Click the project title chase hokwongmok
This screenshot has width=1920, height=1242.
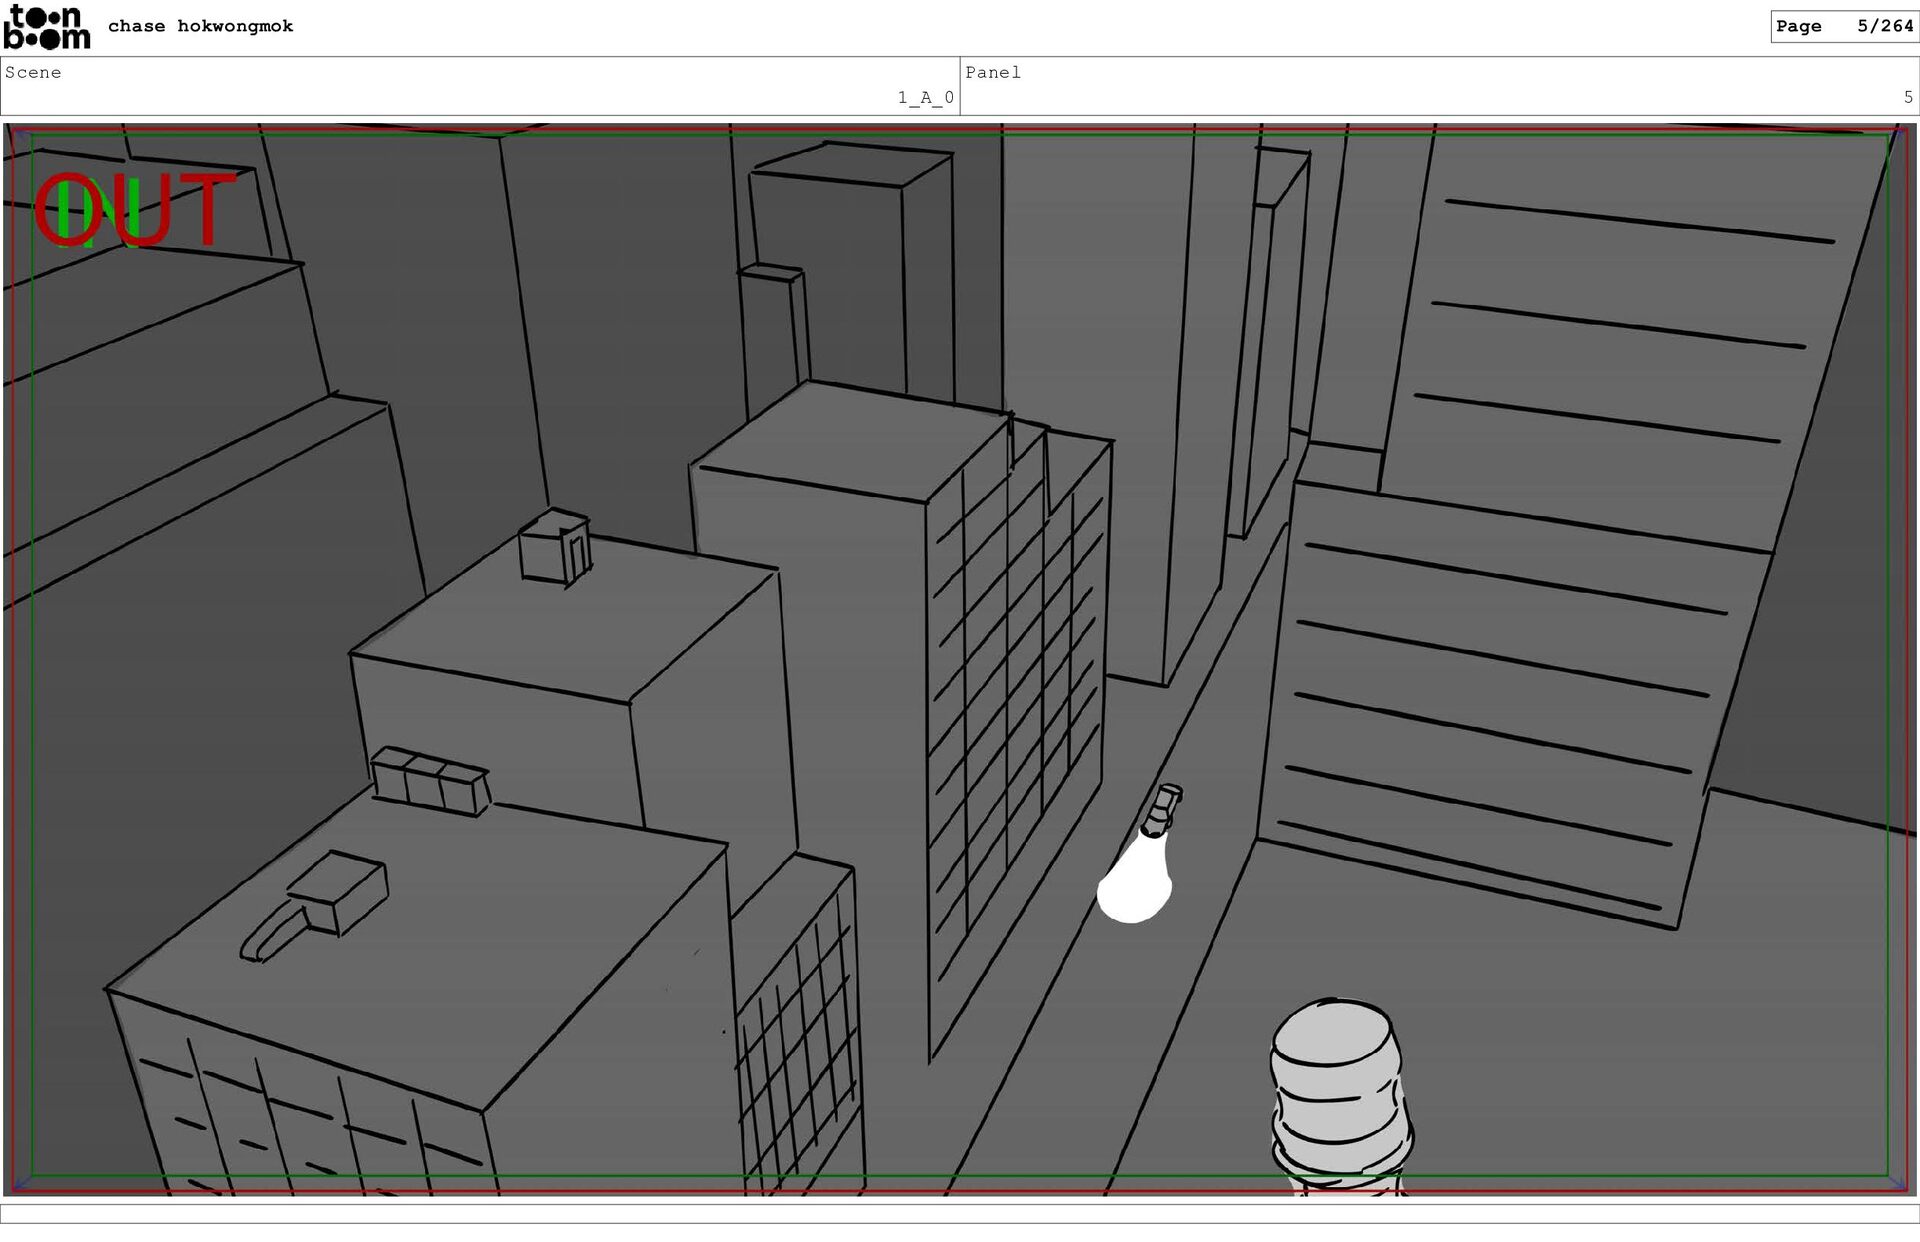pyautogui.click(x=200, y=26)
